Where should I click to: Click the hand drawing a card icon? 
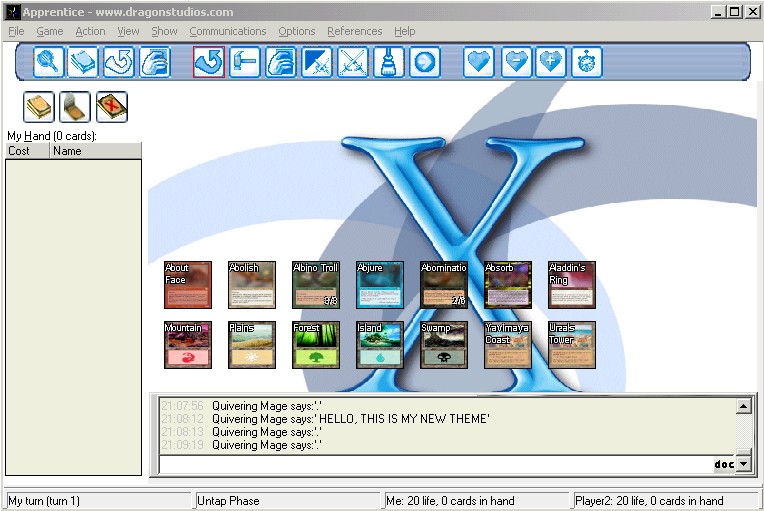click(154, 62)
